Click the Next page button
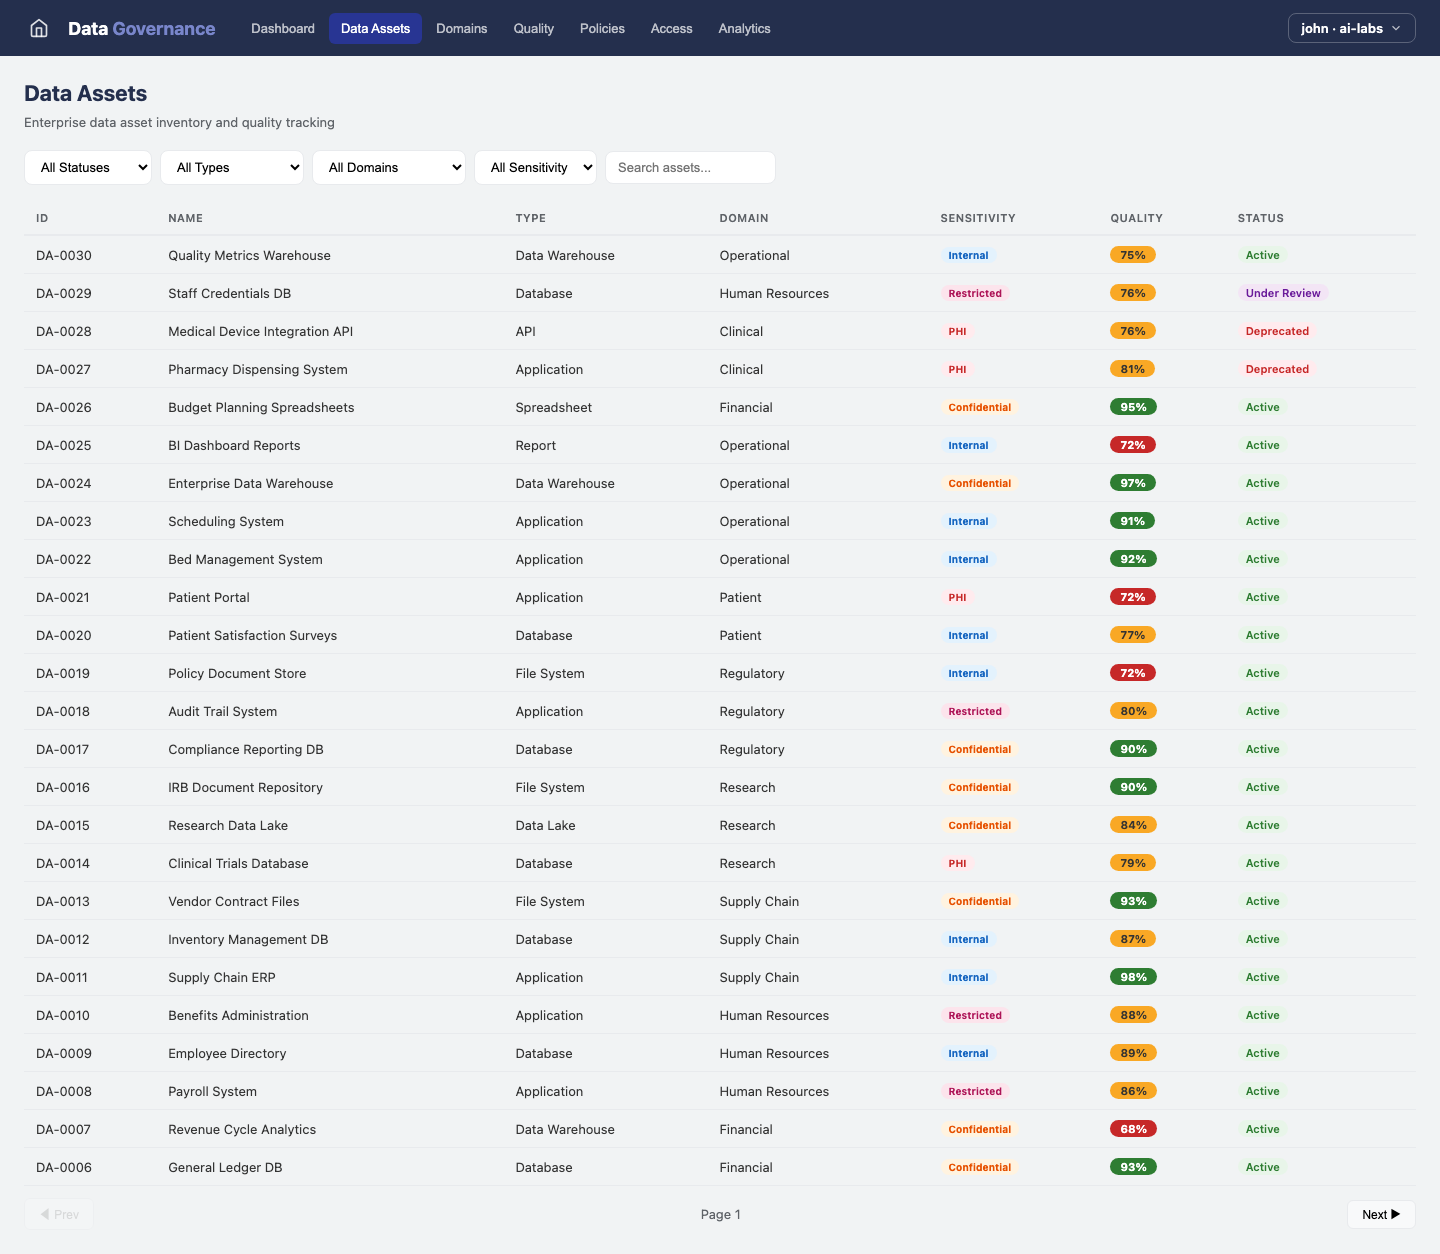This screenshot has width=1440, height=1254. [x=1381, y=1214]
